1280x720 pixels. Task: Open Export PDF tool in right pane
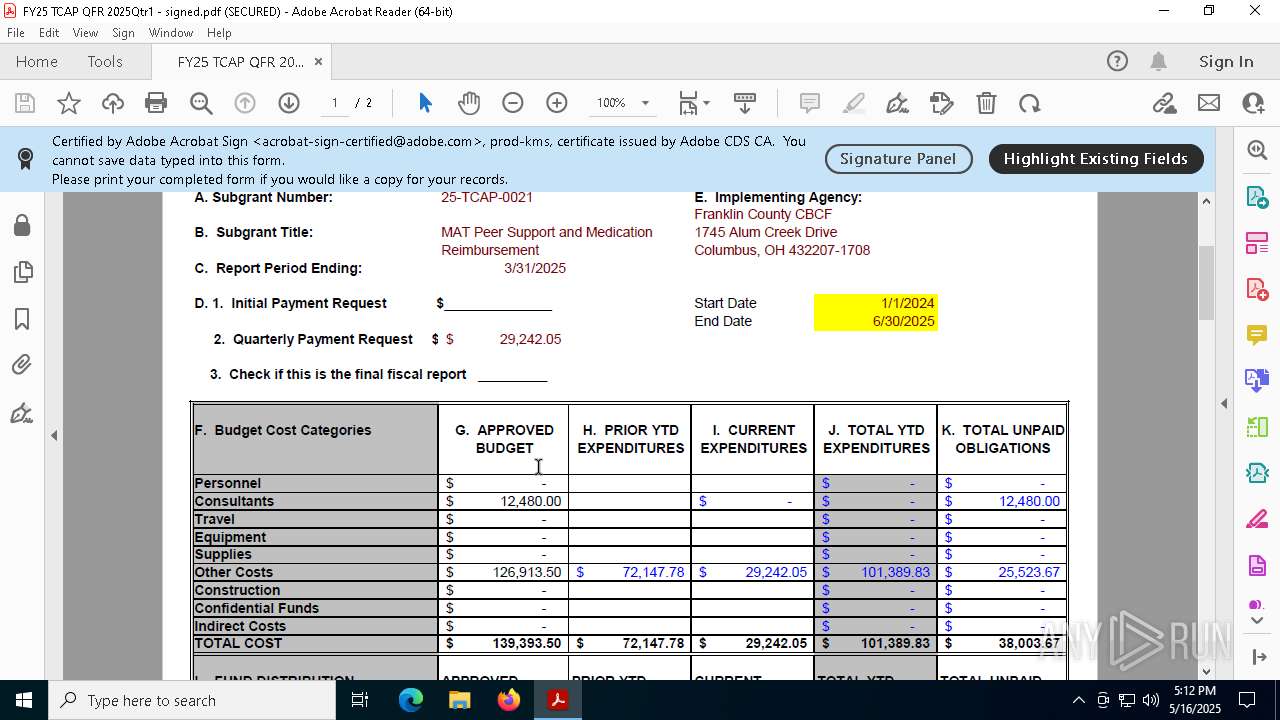pyautogui.click(x=1257, y=196)
